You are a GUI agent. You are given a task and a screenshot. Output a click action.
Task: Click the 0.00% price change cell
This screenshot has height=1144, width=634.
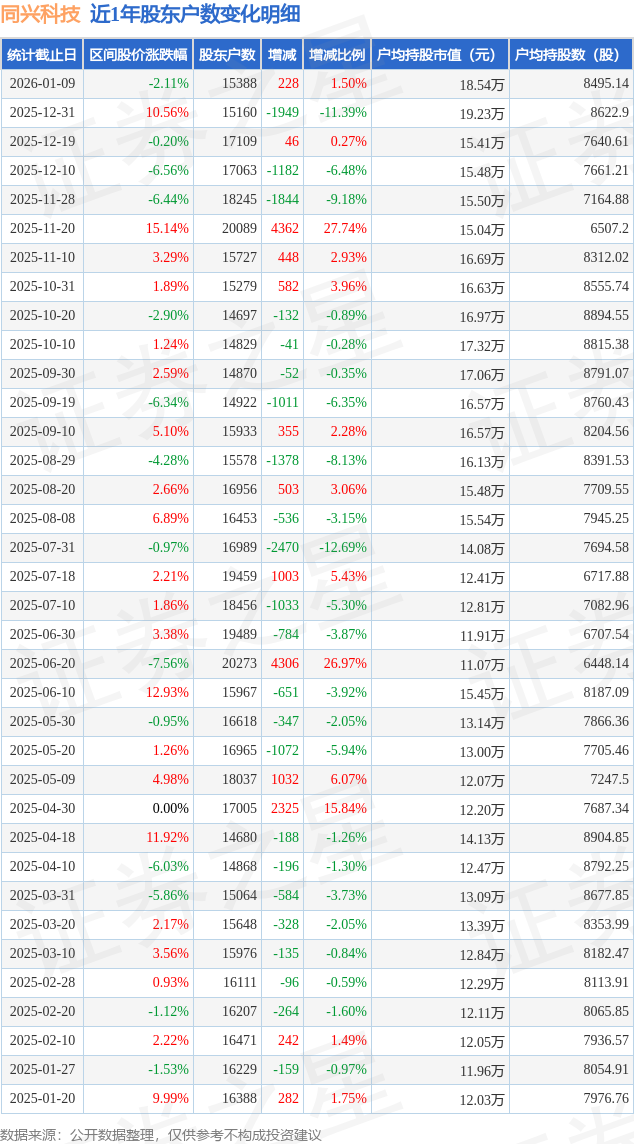[170, 809]
